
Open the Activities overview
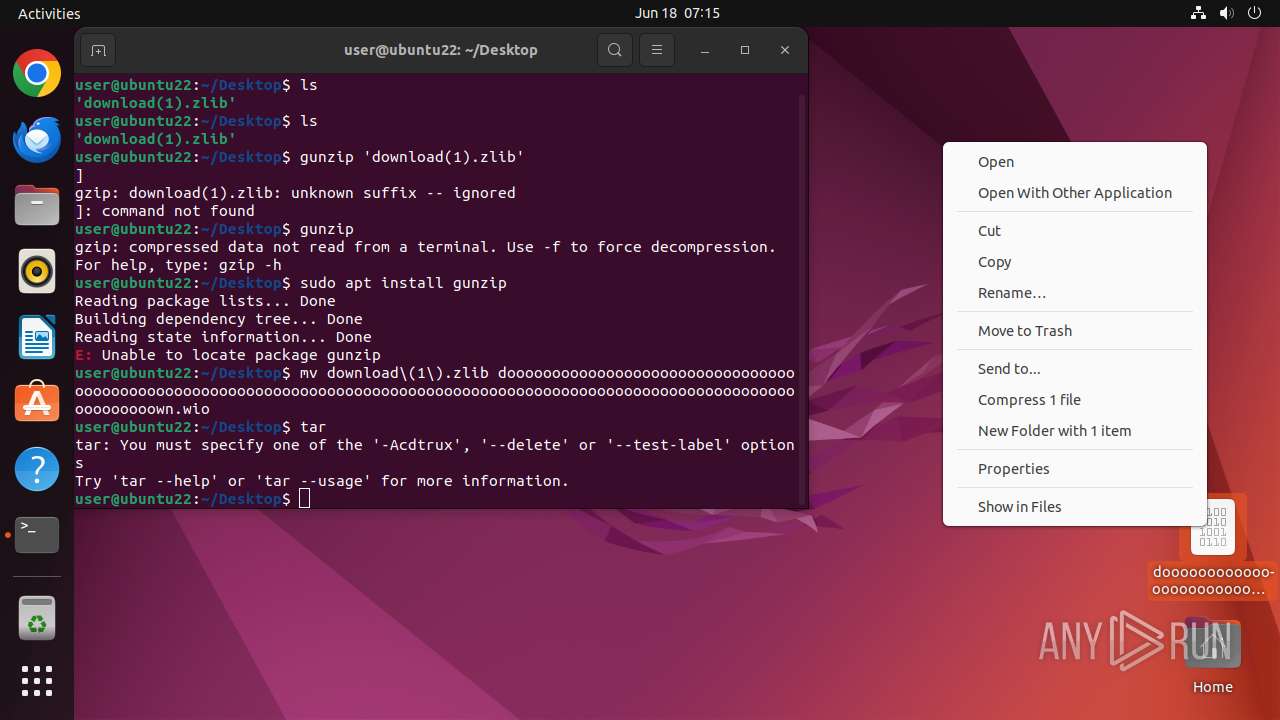(49, 13)
